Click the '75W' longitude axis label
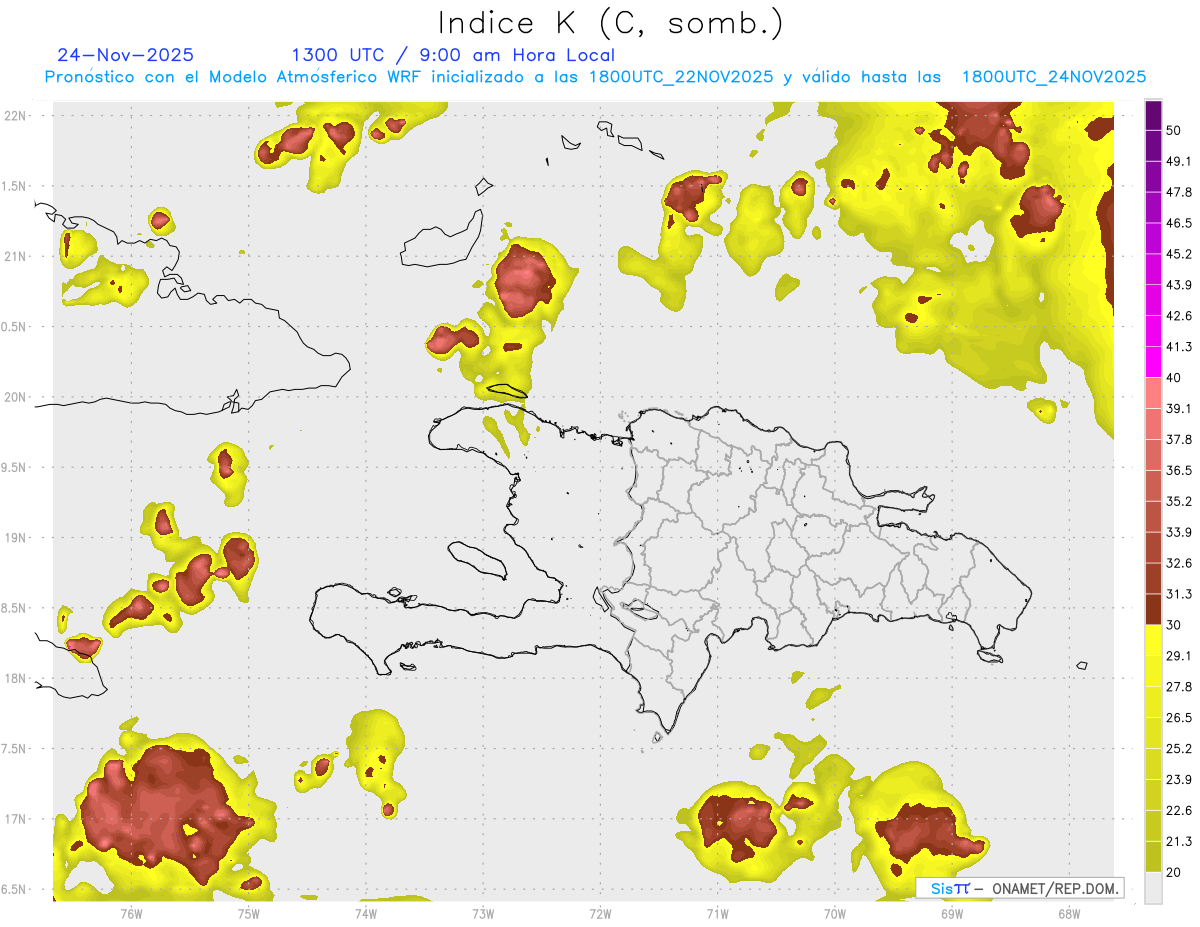Screen dimensions: 1200x927 (x=248, y=913)
